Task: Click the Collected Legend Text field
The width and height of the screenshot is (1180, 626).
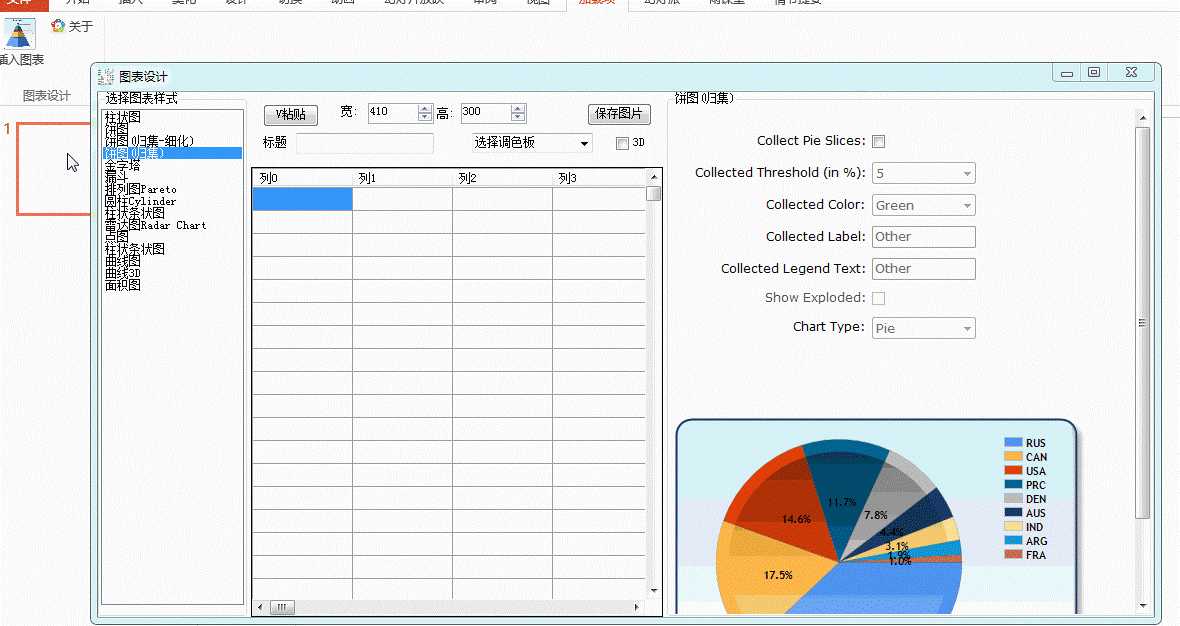Action: pyautogui.click(x=924, y=269)
